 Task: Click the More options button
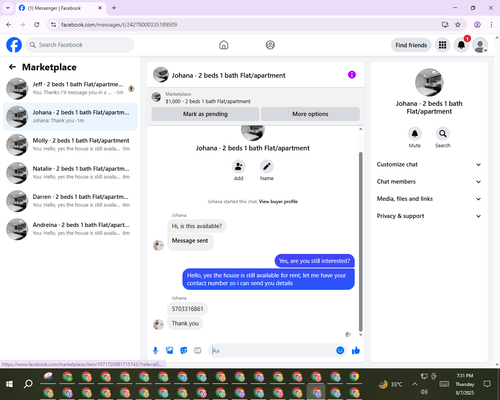(x=310, y=114)
